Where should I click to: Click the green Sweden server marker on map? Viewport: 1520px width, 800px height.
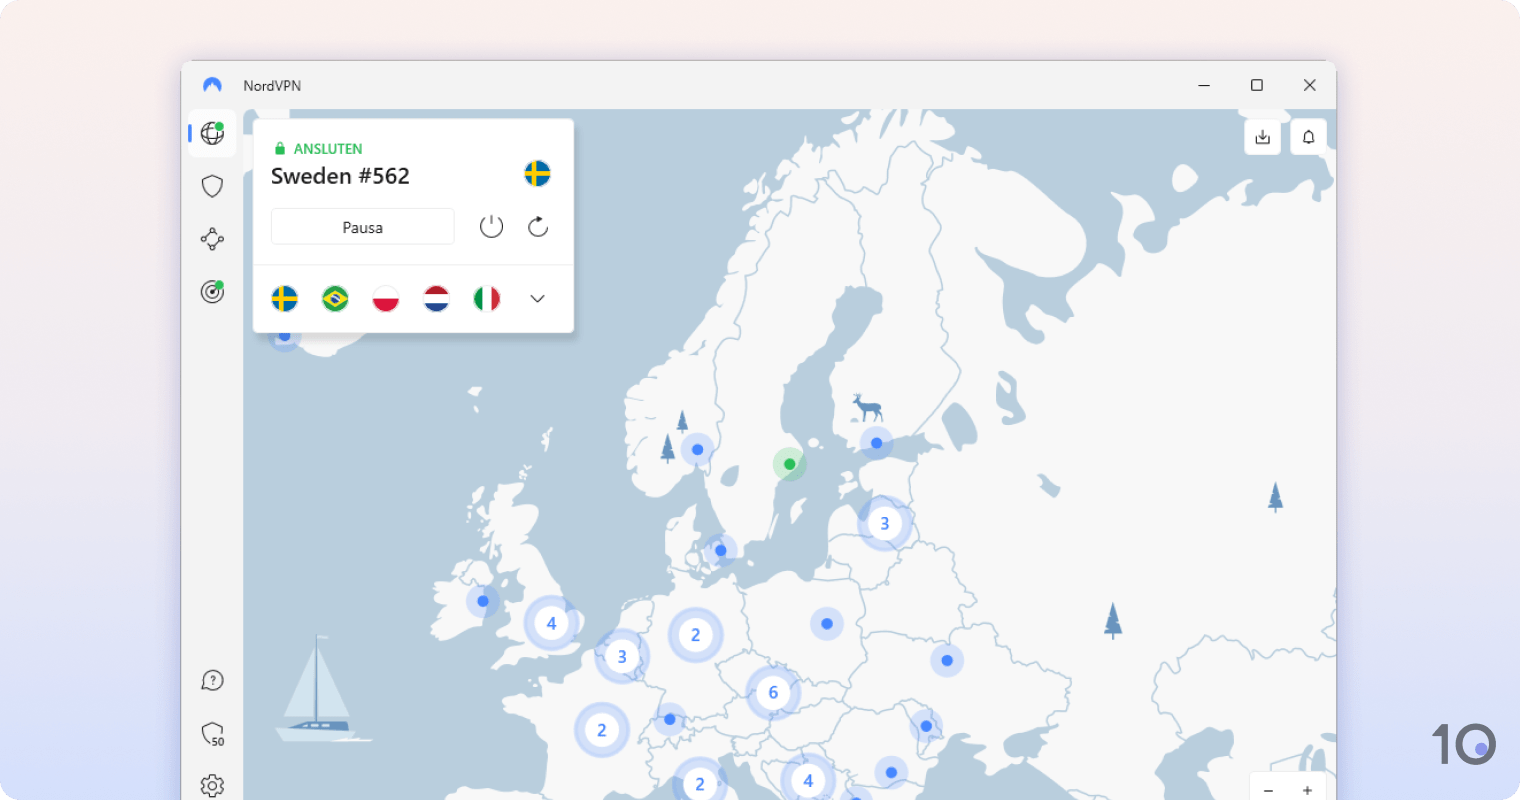[789, 463]
